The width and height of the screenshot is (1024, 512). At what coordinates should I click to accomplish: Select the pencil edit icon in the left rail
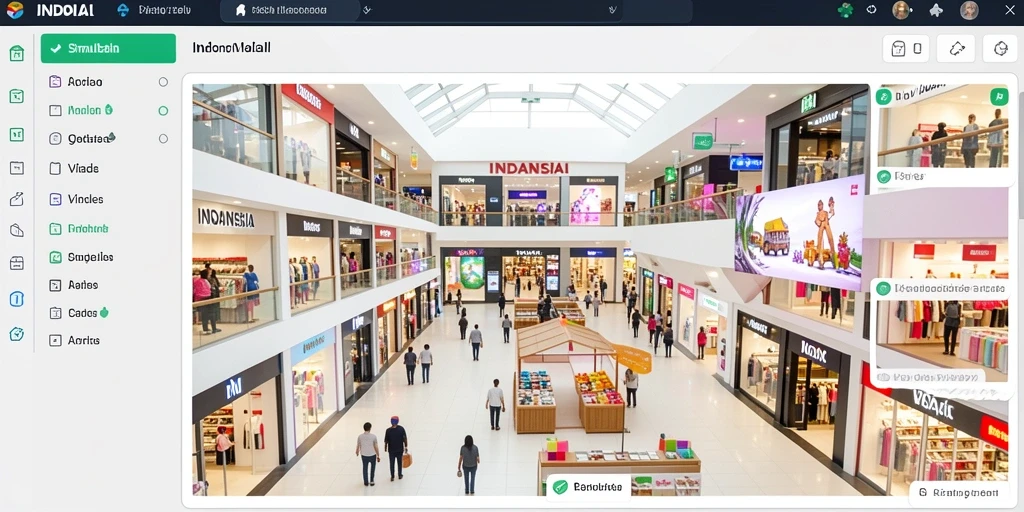coord(17,200)
